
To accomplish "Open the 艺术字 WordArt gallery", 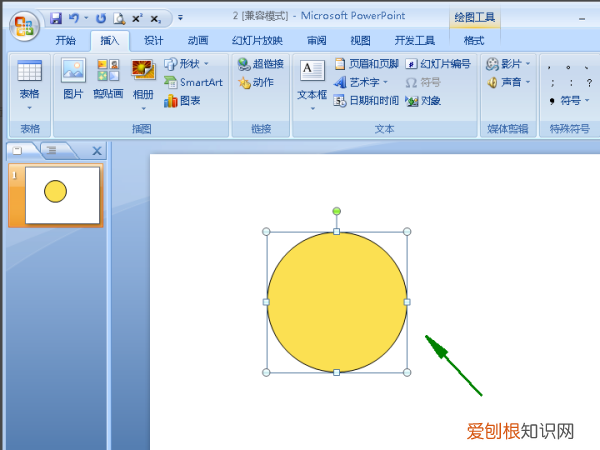I will 361,82.
